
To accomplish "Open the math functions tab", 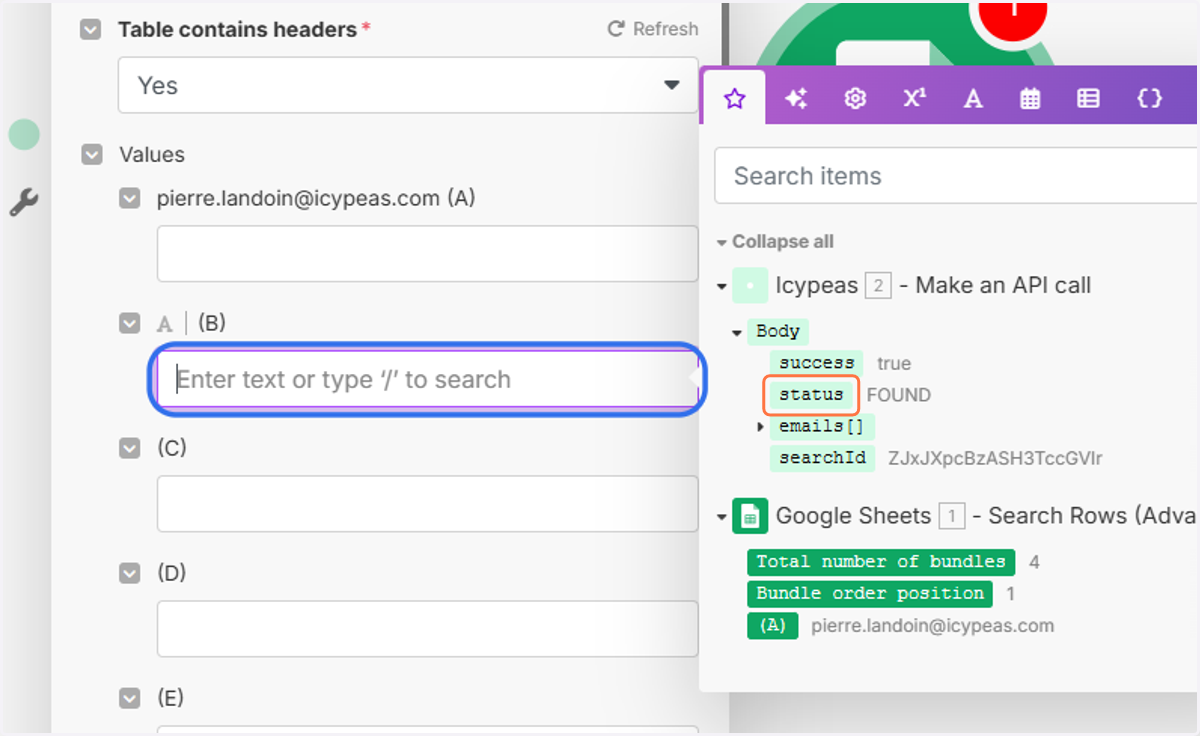I will (914, 98).
